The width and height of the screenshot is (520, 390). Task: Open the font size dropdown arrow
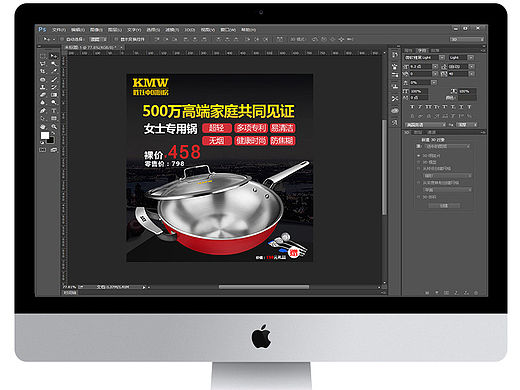[435, 66]
